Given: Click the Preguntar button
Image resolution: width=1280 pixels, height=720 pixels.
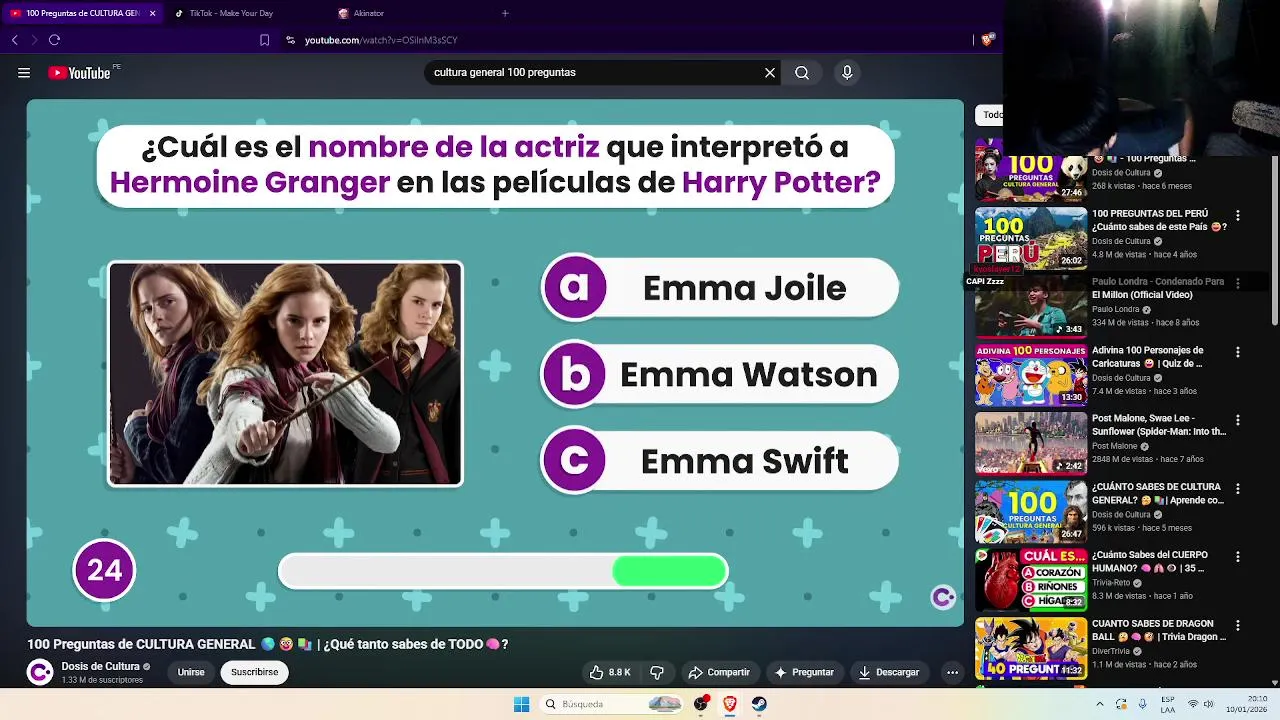Looking at the screenshot, I should 803,673.
